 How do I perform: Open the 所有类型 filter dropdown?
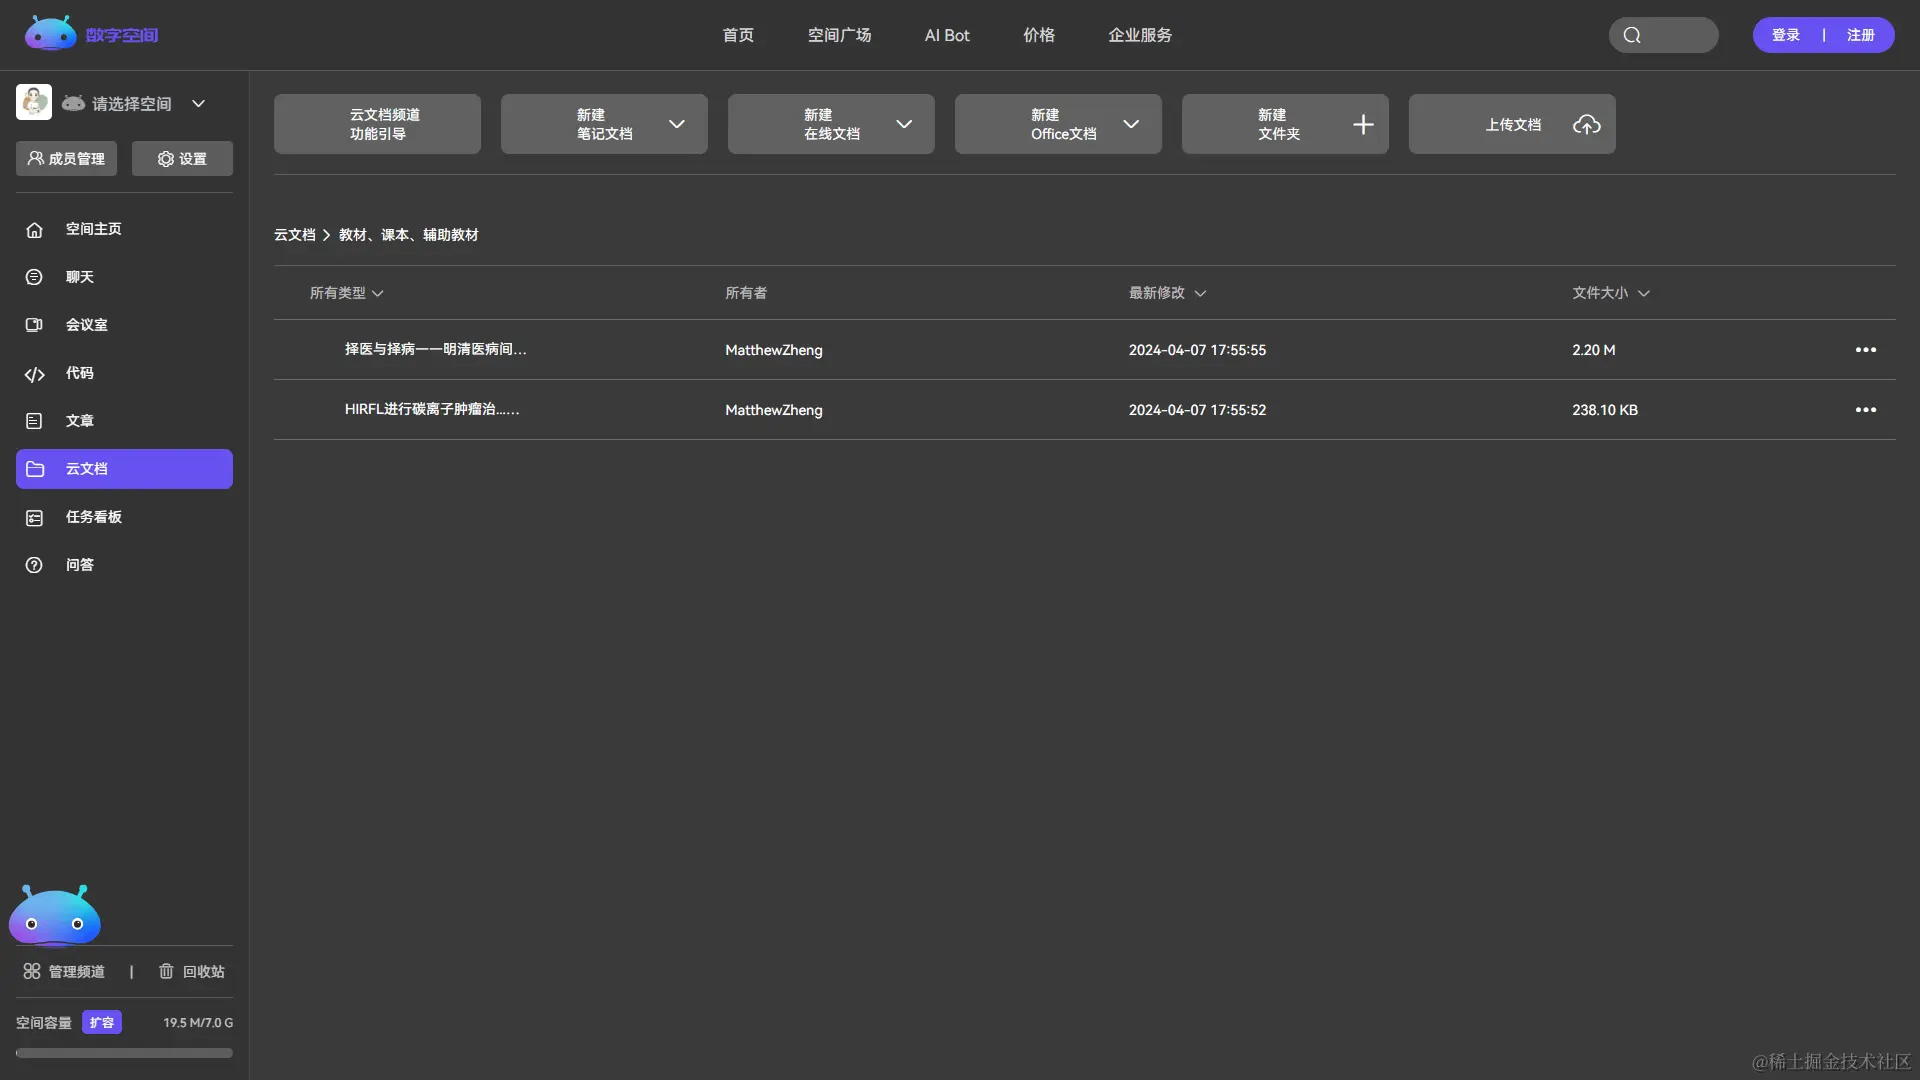pos(346,293)
